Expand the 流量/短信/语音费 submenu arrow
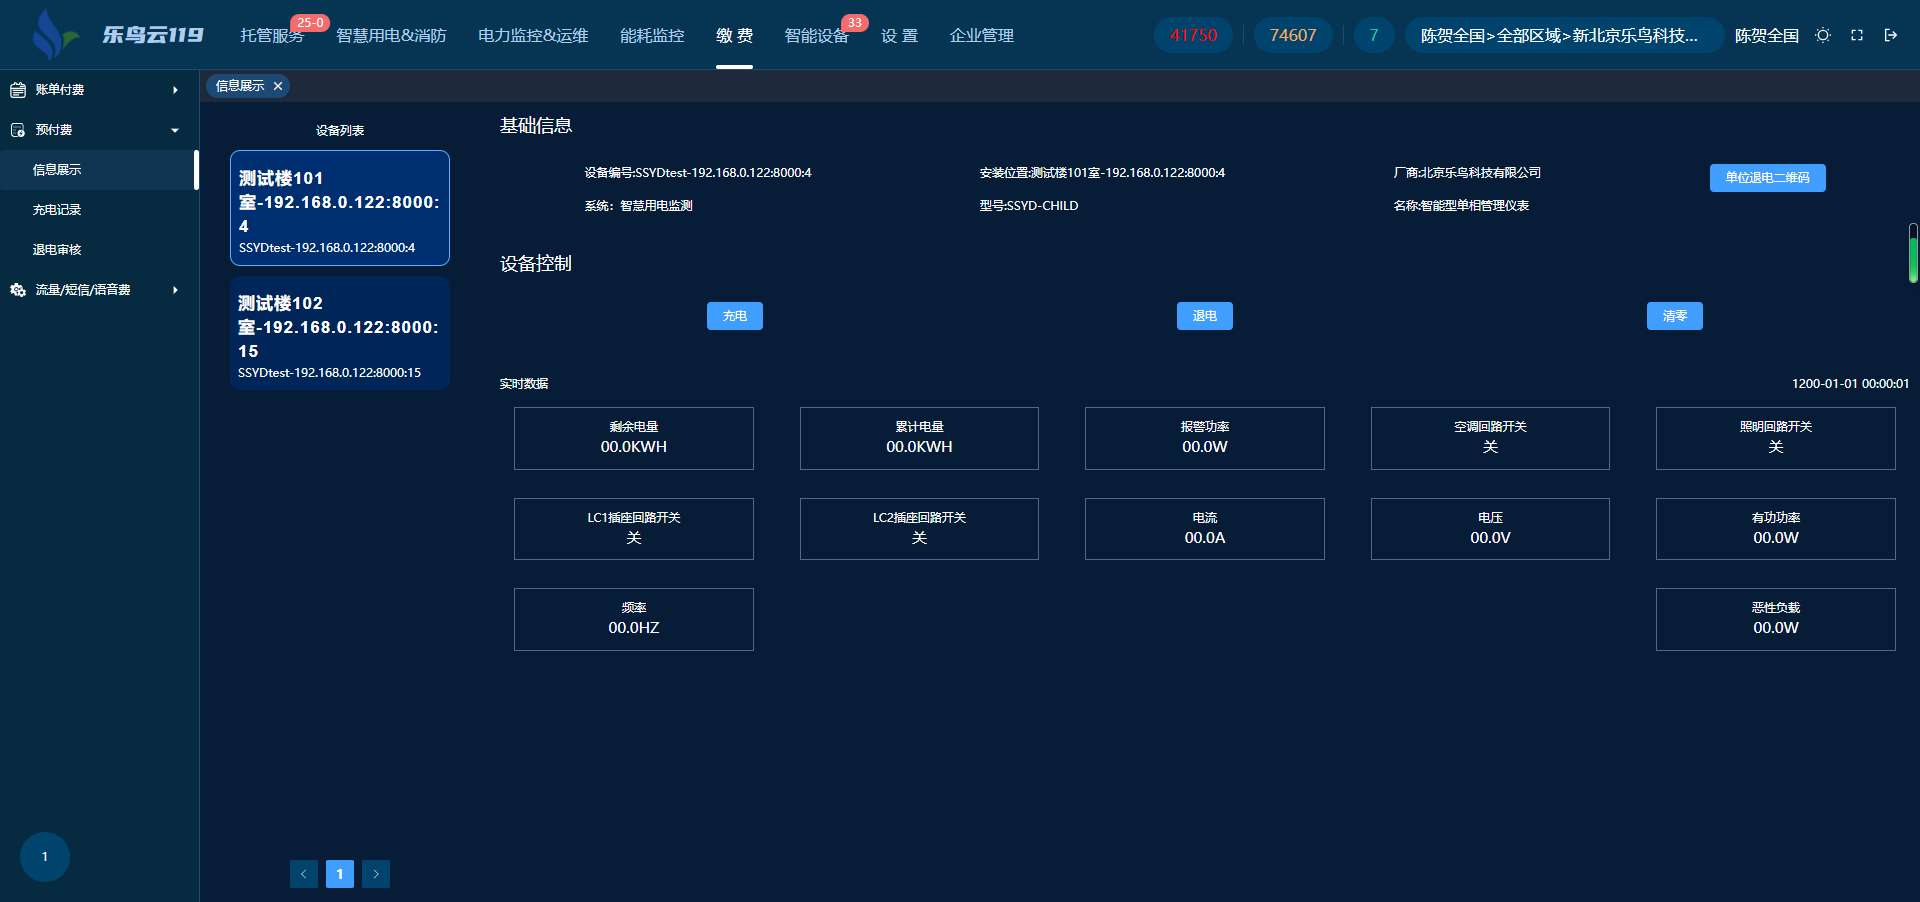 click(x=175, y=290)
